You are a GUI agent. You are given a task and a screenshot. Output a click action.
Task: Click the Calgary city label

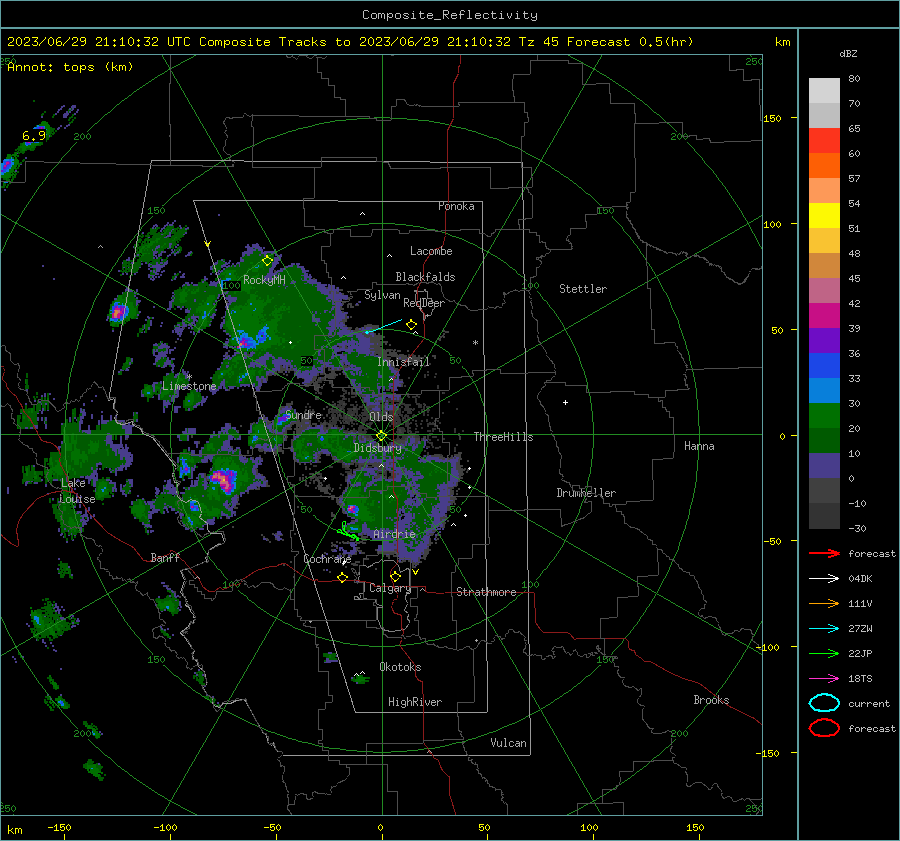click(390, 588)
